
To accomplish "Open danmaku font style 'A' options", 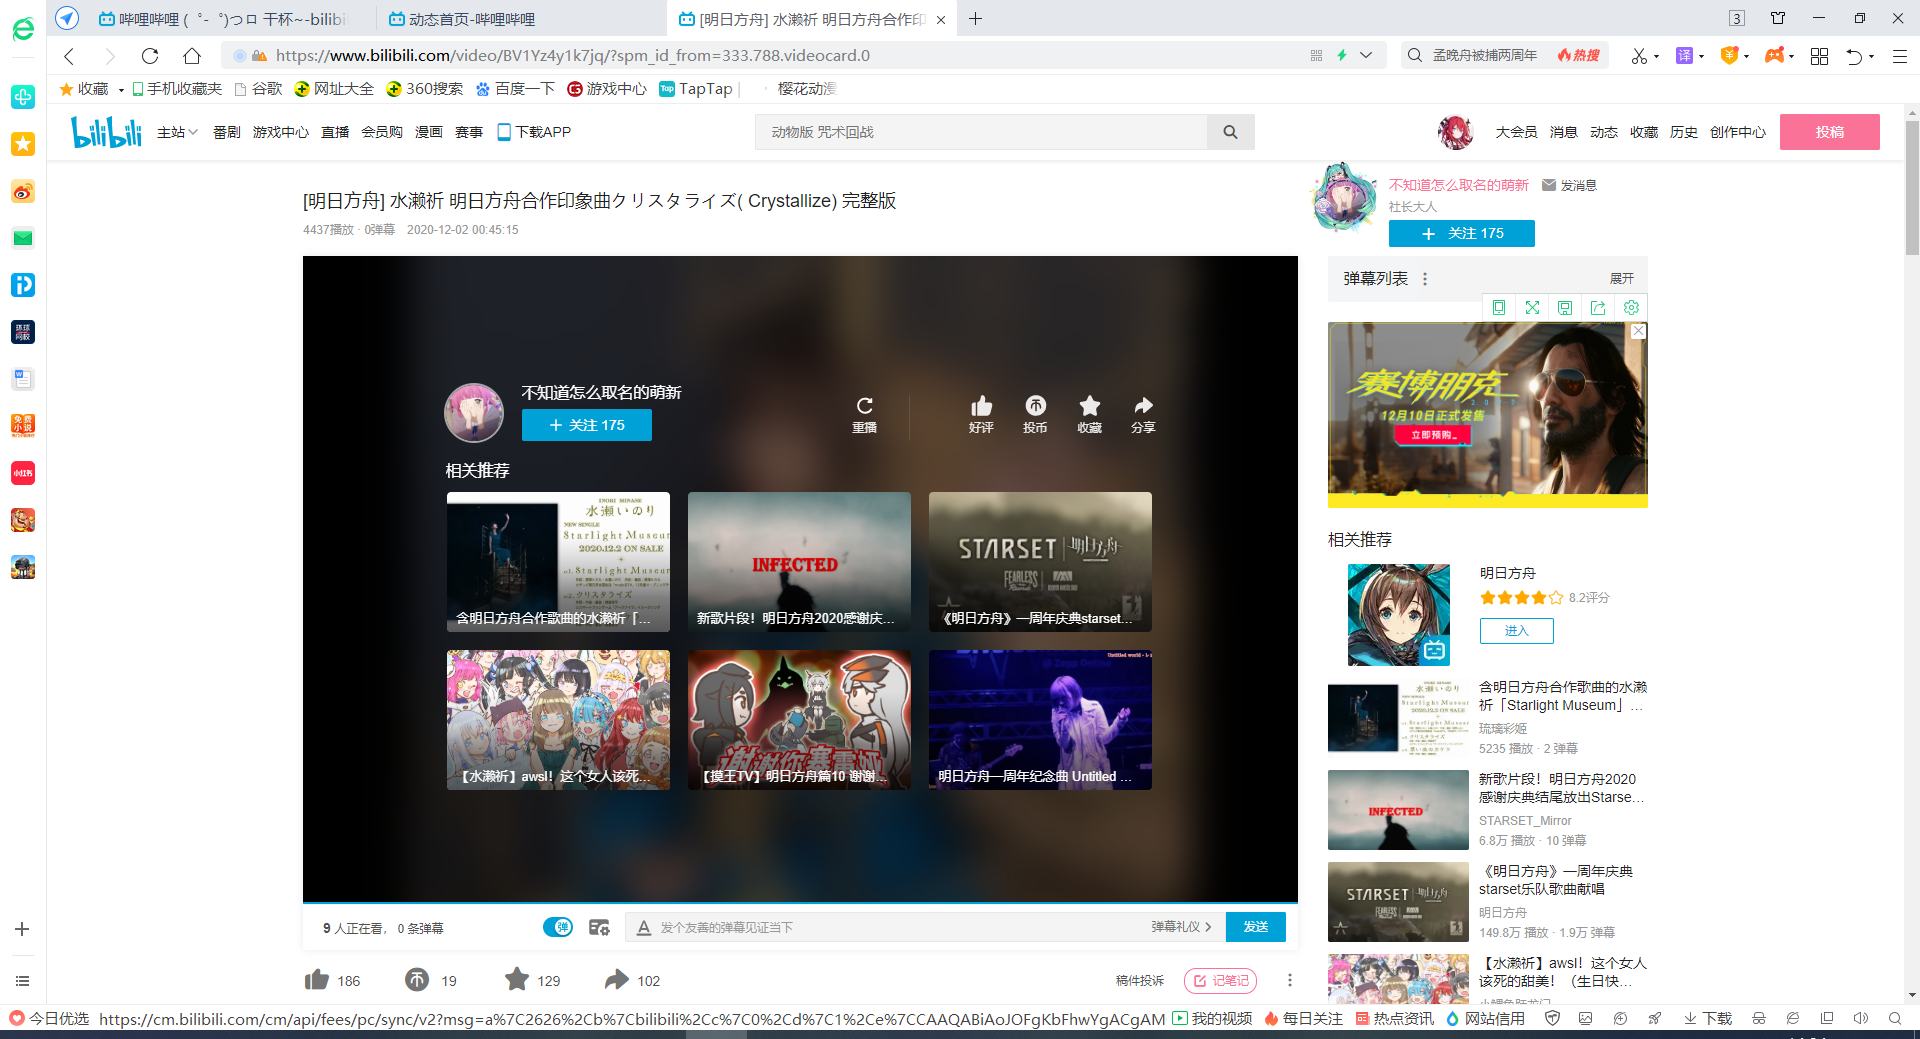I will 644,927.
